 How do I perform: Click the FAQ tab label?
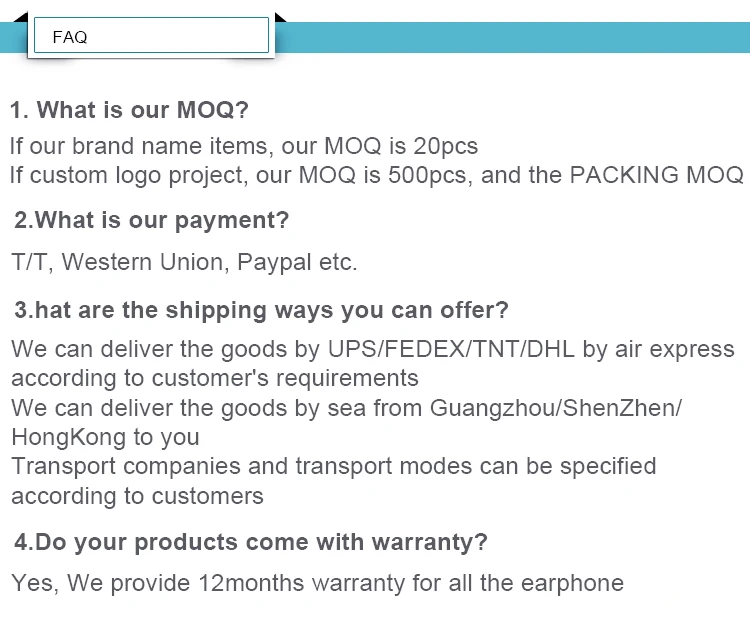tap(70, 37)
